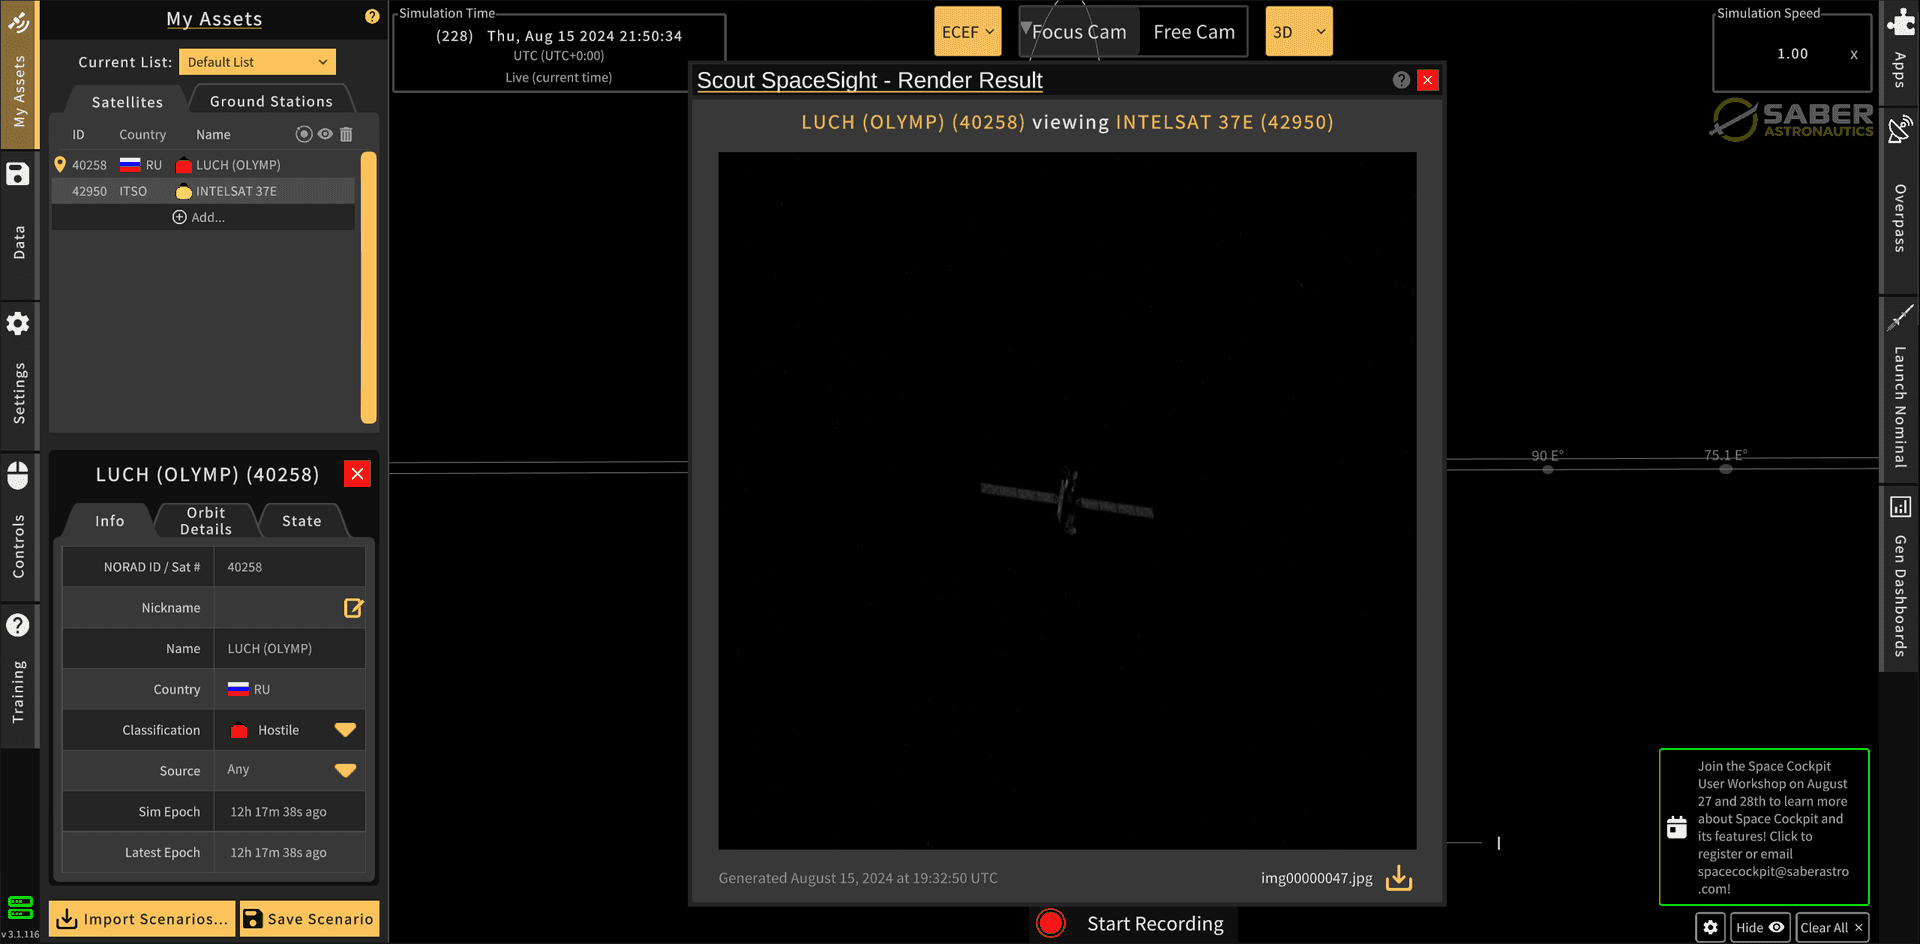This screenshot has width=1920, height=944.
Task: Open the ECEF reference frame dropdown
Action: pyautogui.click(x=968, y=32)
